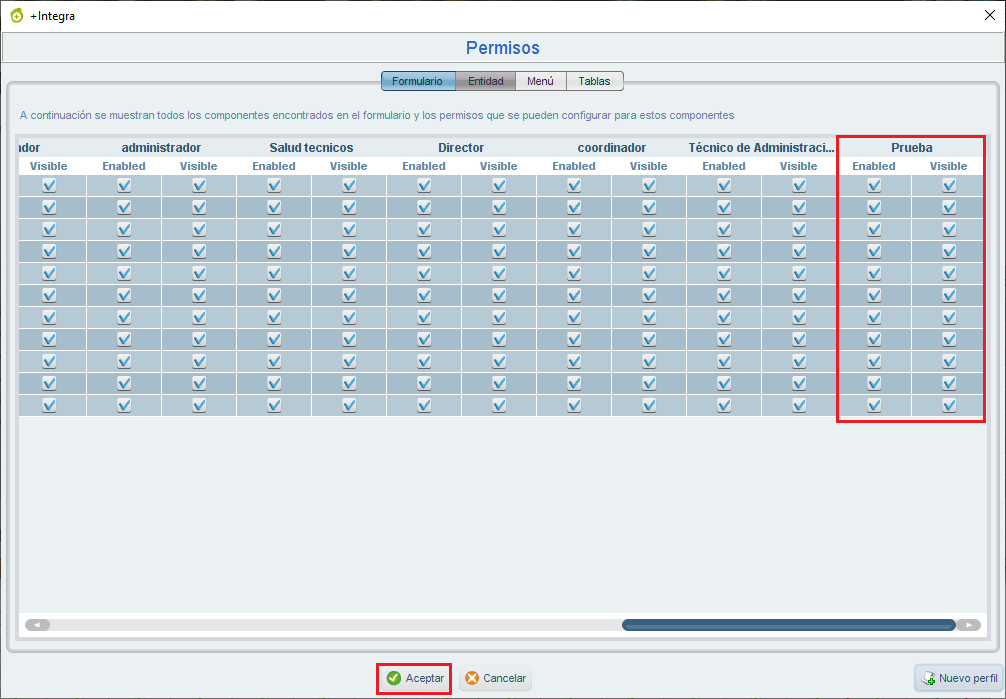Image resolution: width=1006 pixels, height=699 pixels.
Task: Switch to the Formulario tab
Action: click(x=418, y=82)
